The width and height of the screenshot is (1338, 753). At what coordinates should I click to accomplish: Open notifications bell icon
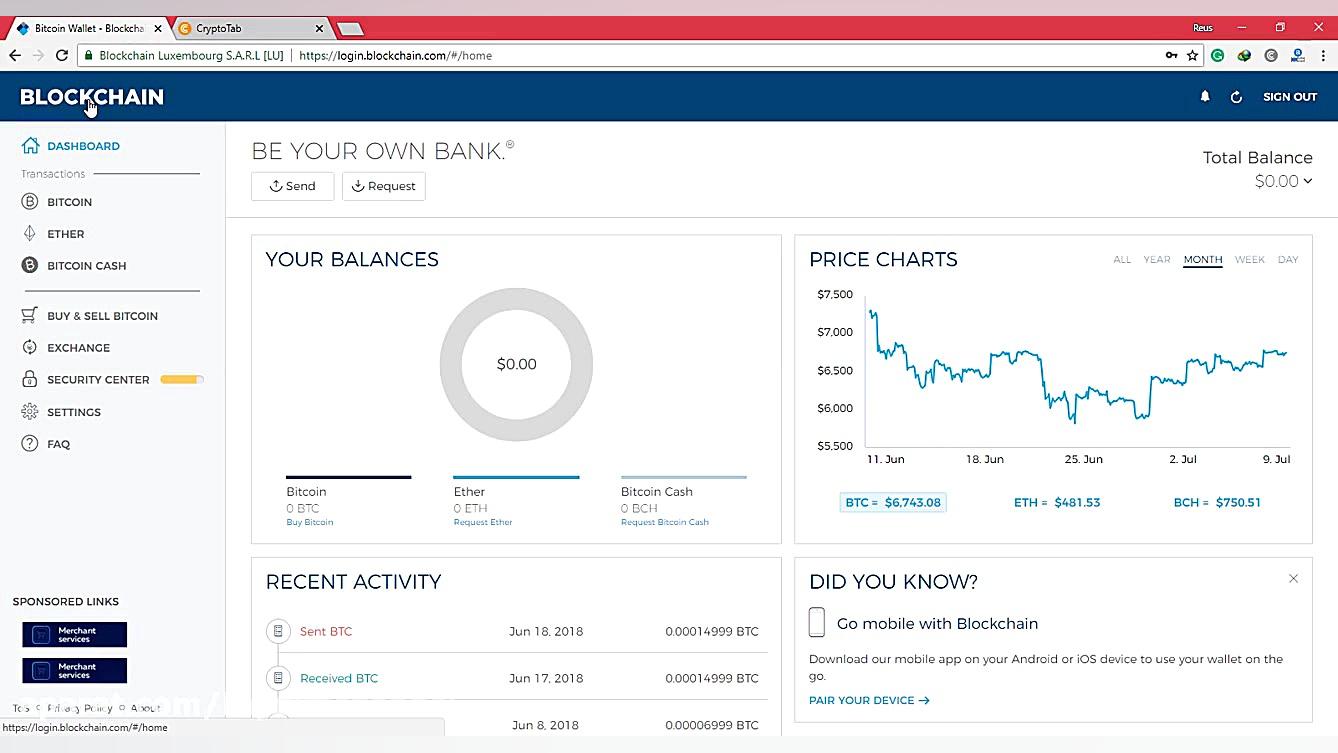[1205, 97]
